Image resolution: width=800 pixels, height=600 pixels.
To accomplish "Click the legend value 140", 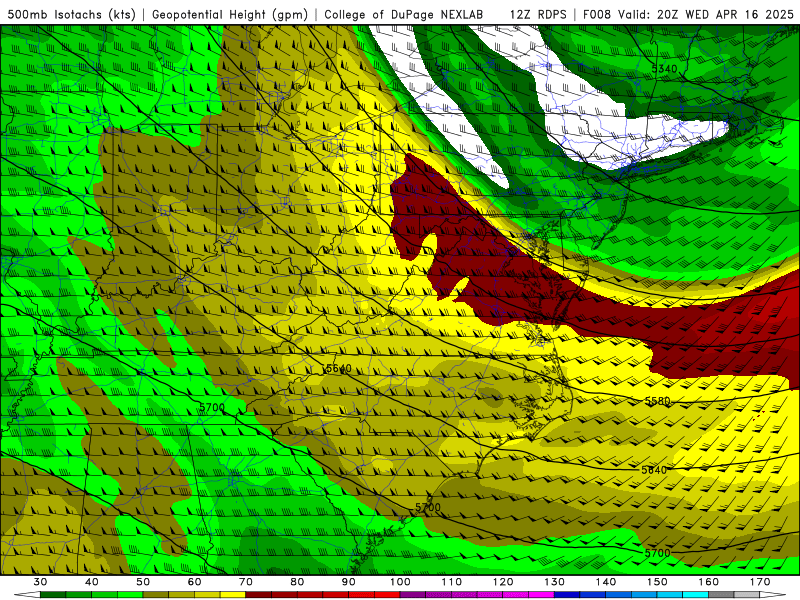I will [x=606, y=582].
